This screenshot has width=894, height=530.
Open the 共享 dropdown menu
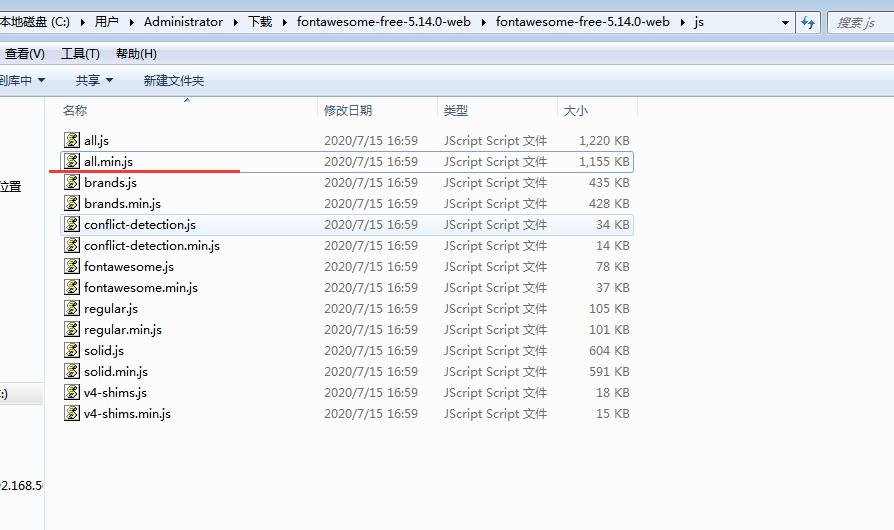(x=94, y=80)
